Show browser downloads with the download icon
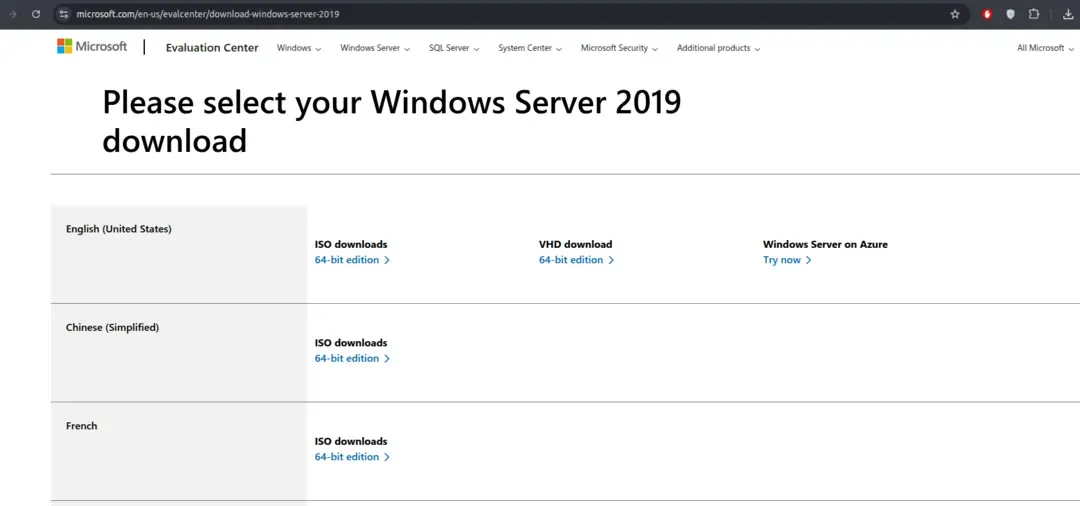This screenshot has width=1080, height=506. (1068, 14)
